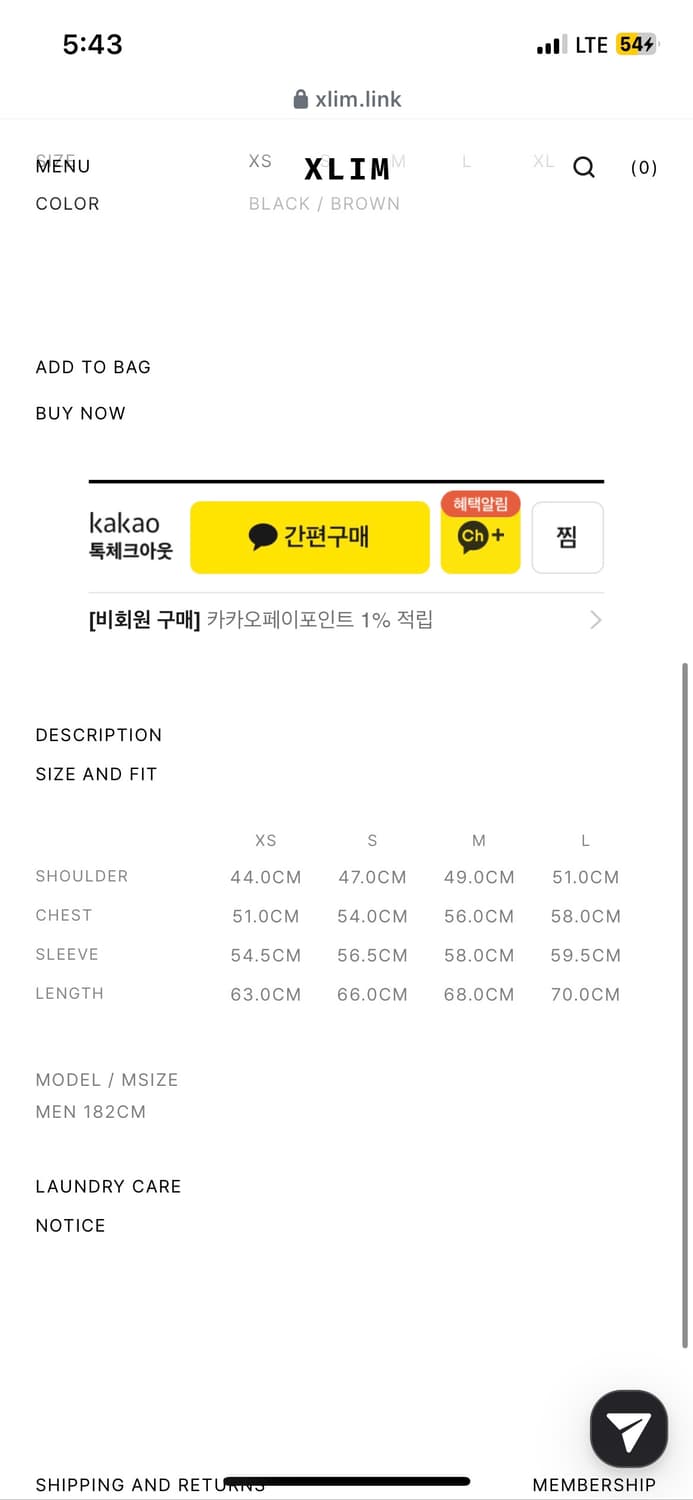Open the MENU item
Screen dimensions: 693x1500
click(x=62, y=166)
